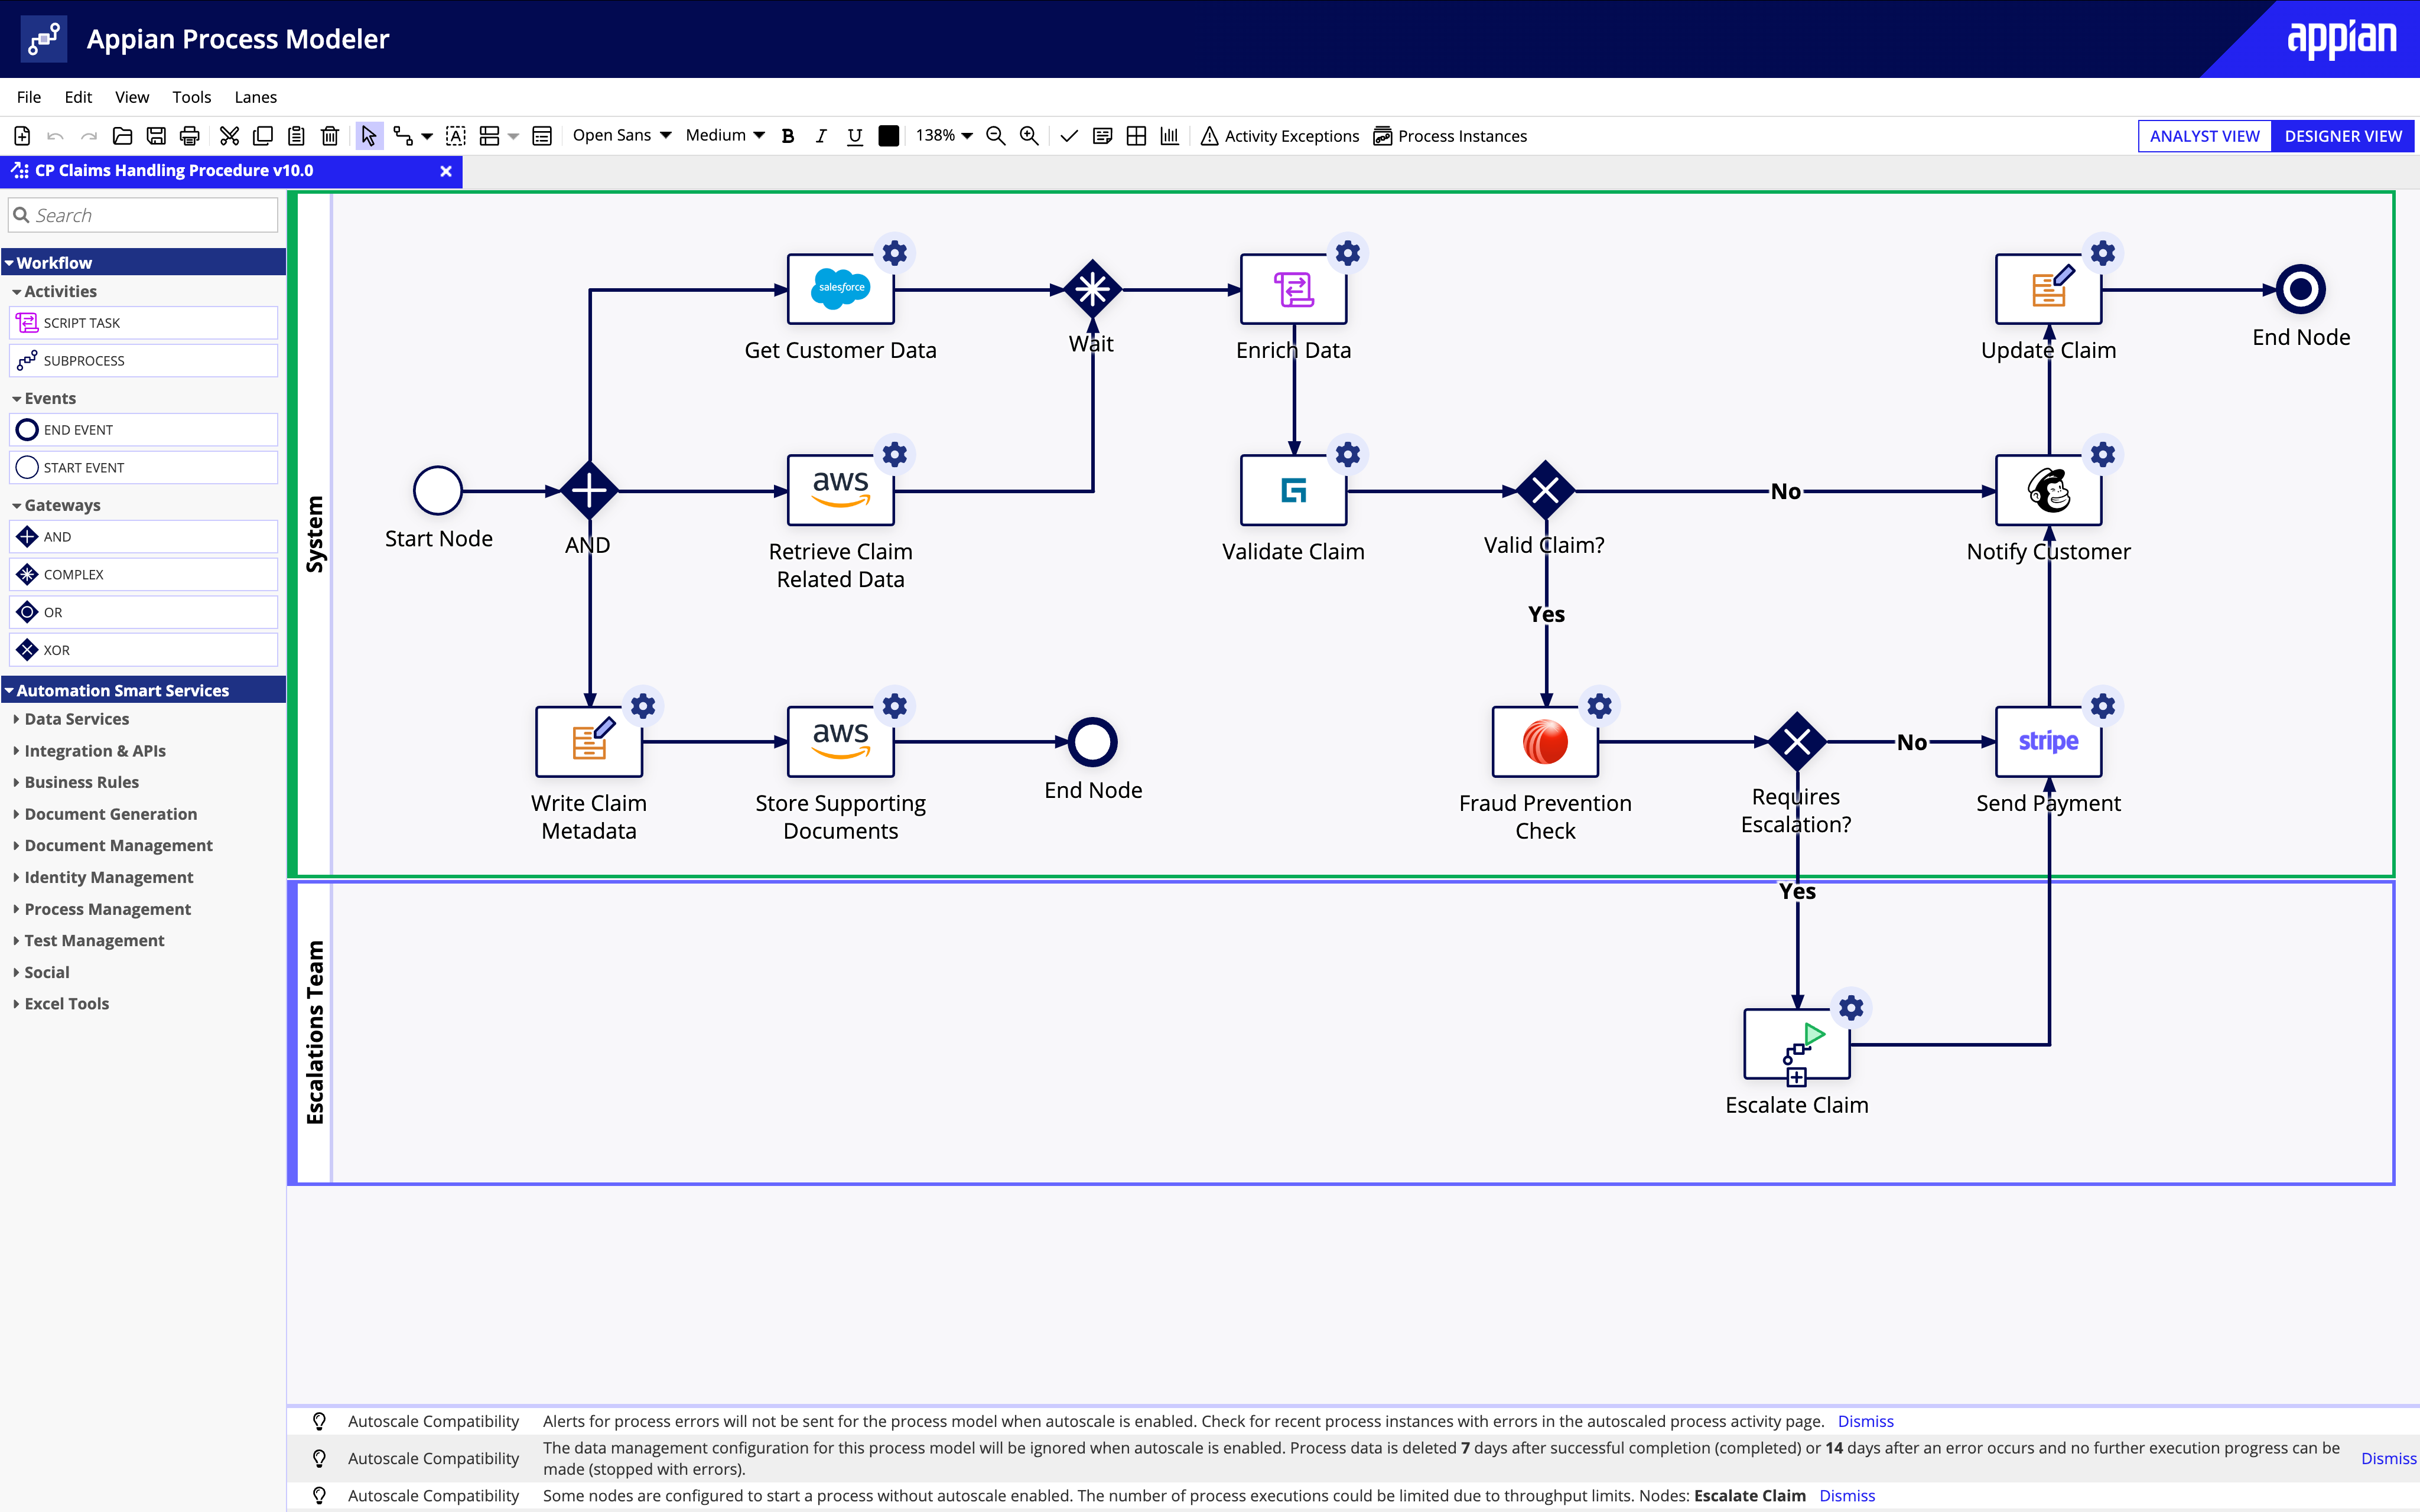Image resolution: width=2420 pixels, height=1512 pixels.
Task: Choose XOR gateway from palette
Action: (144, 650)
